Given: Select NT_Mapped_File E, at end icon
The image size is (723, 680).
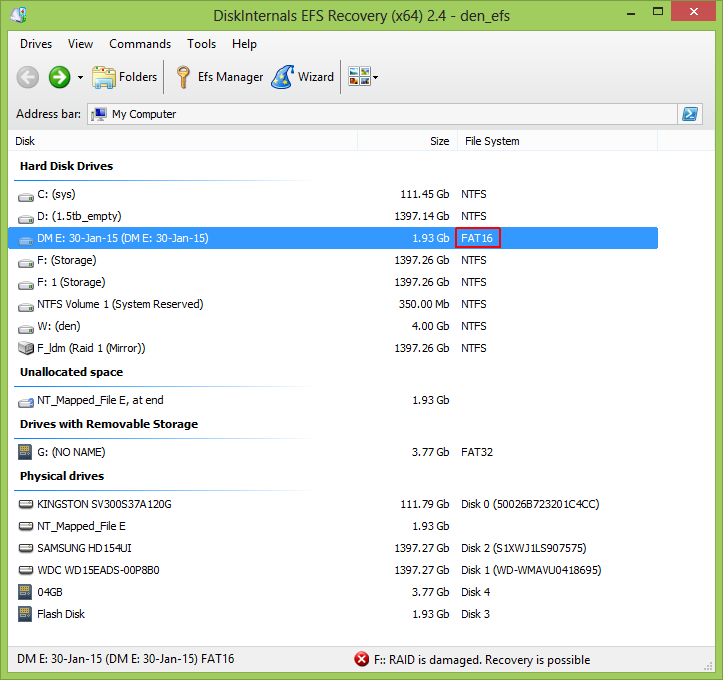Looking at the screenshot, I should click(26, 402).
